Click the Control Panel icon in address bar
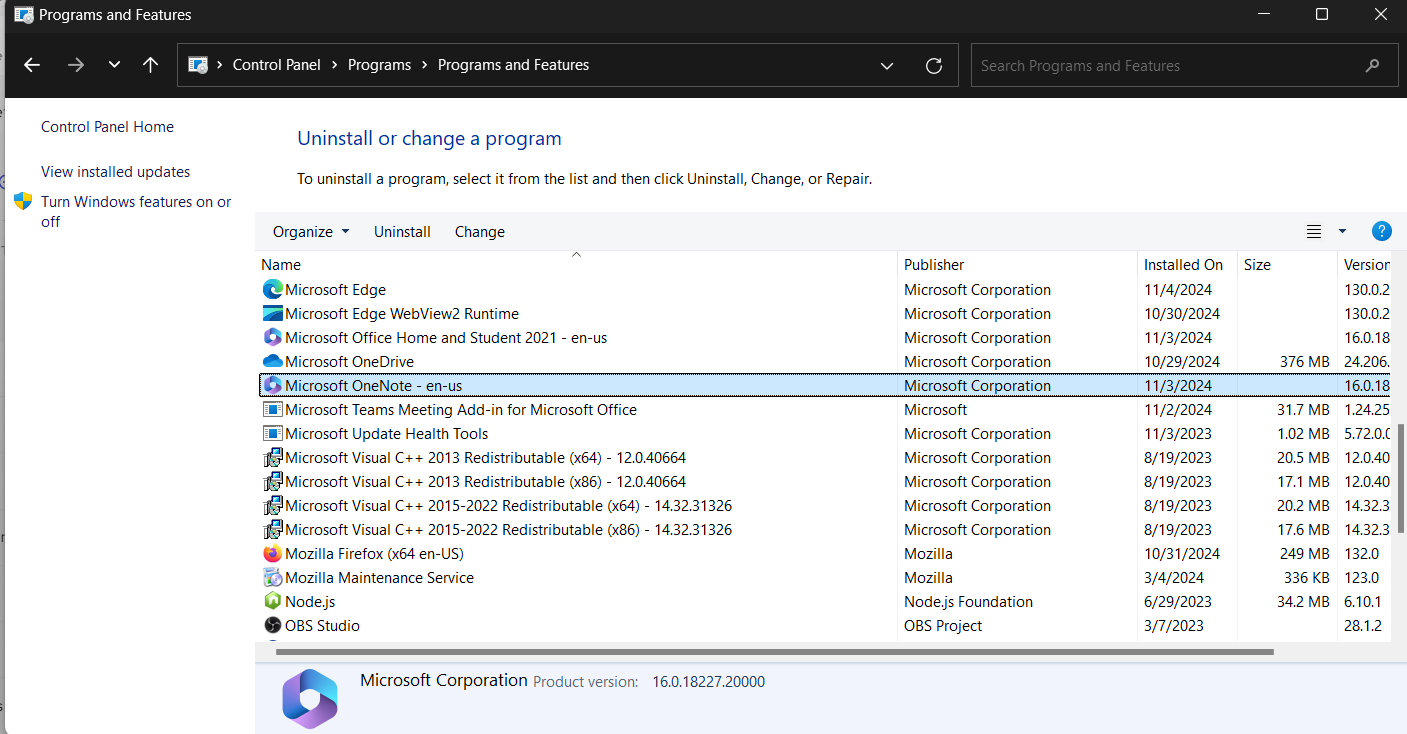This screenshot has height=734, width=1407. click(198, 65)
